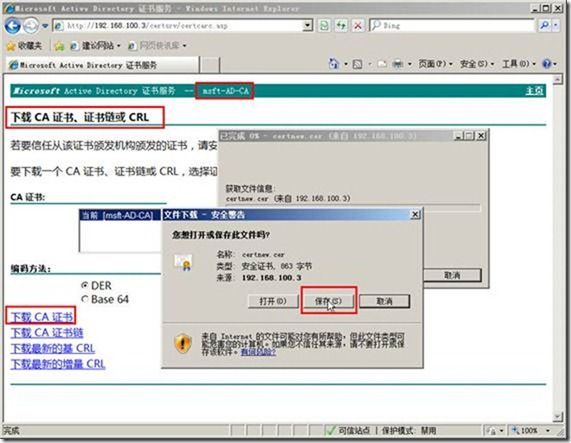Click the 下载最新的基 CRL link
Screen dimensions: 571x443
pos(53,348)
